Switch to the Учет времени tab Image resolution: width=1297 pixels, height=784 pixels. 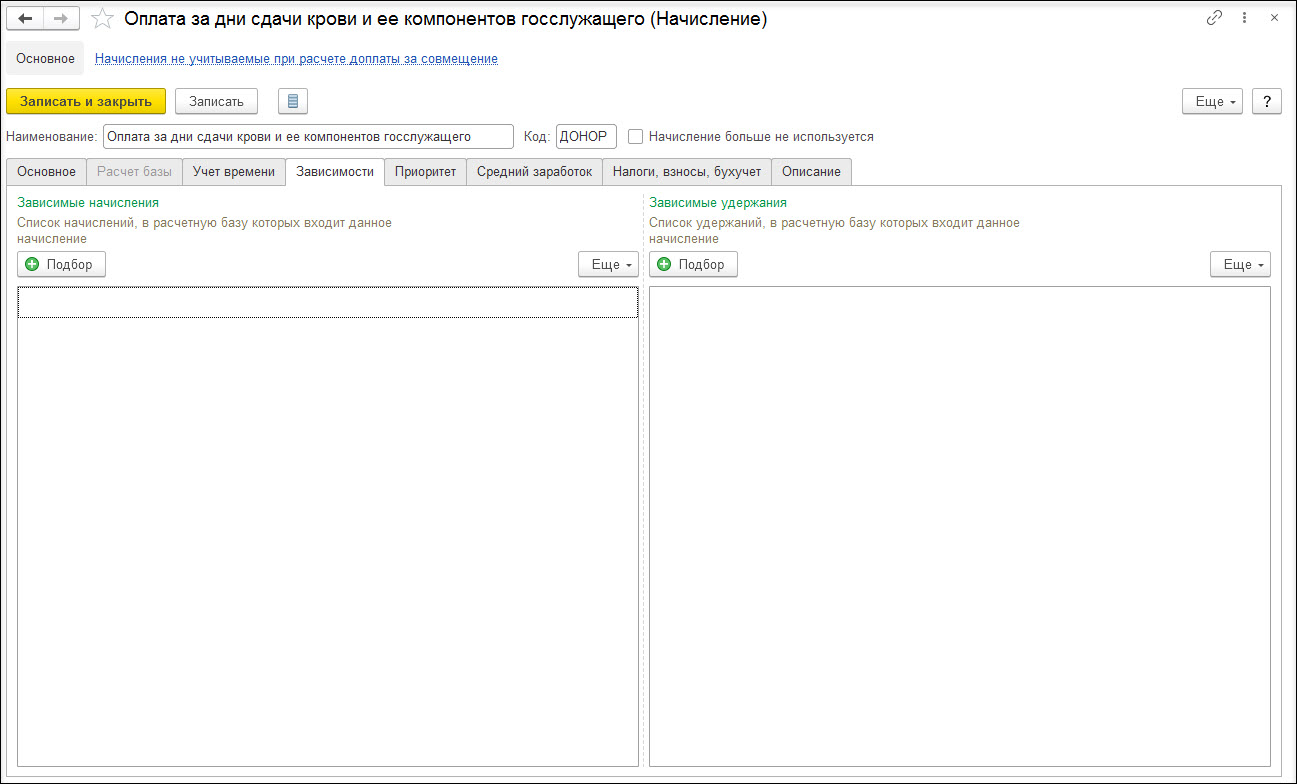[x=234, y=172]
